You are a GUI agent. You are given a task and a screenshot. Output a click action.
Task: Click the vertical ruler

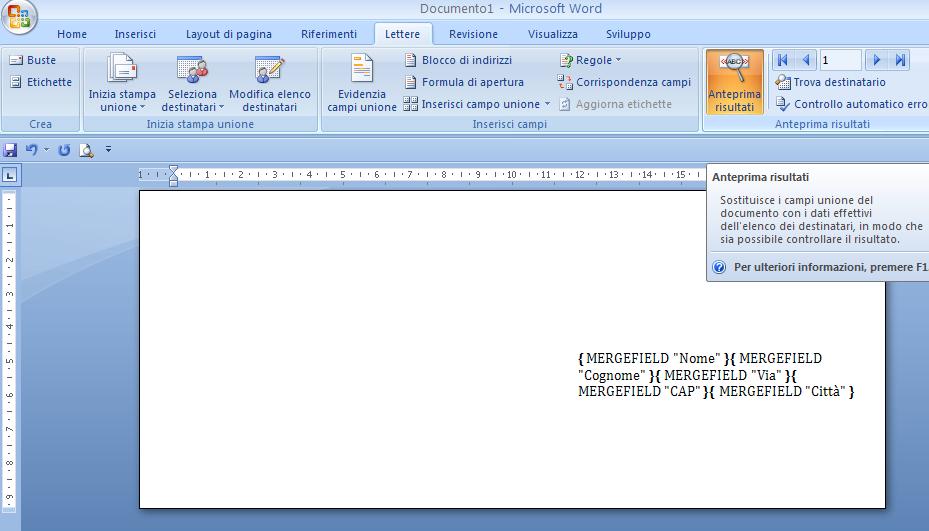(x=10, y=351)
